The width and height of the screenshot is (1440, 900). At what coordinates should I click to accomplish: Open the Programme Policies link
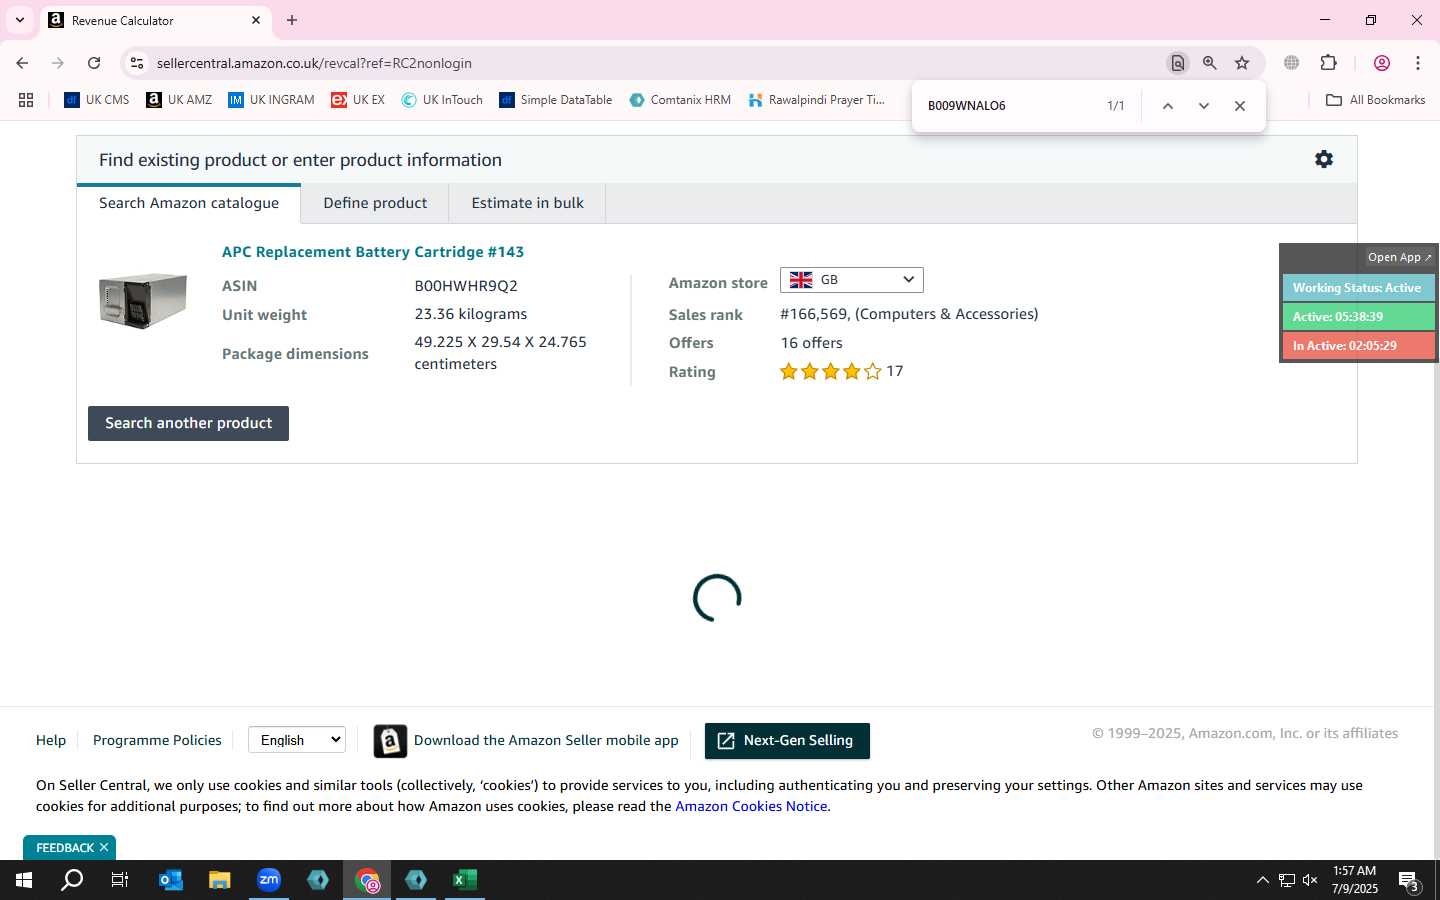click(x=157, y=741)
